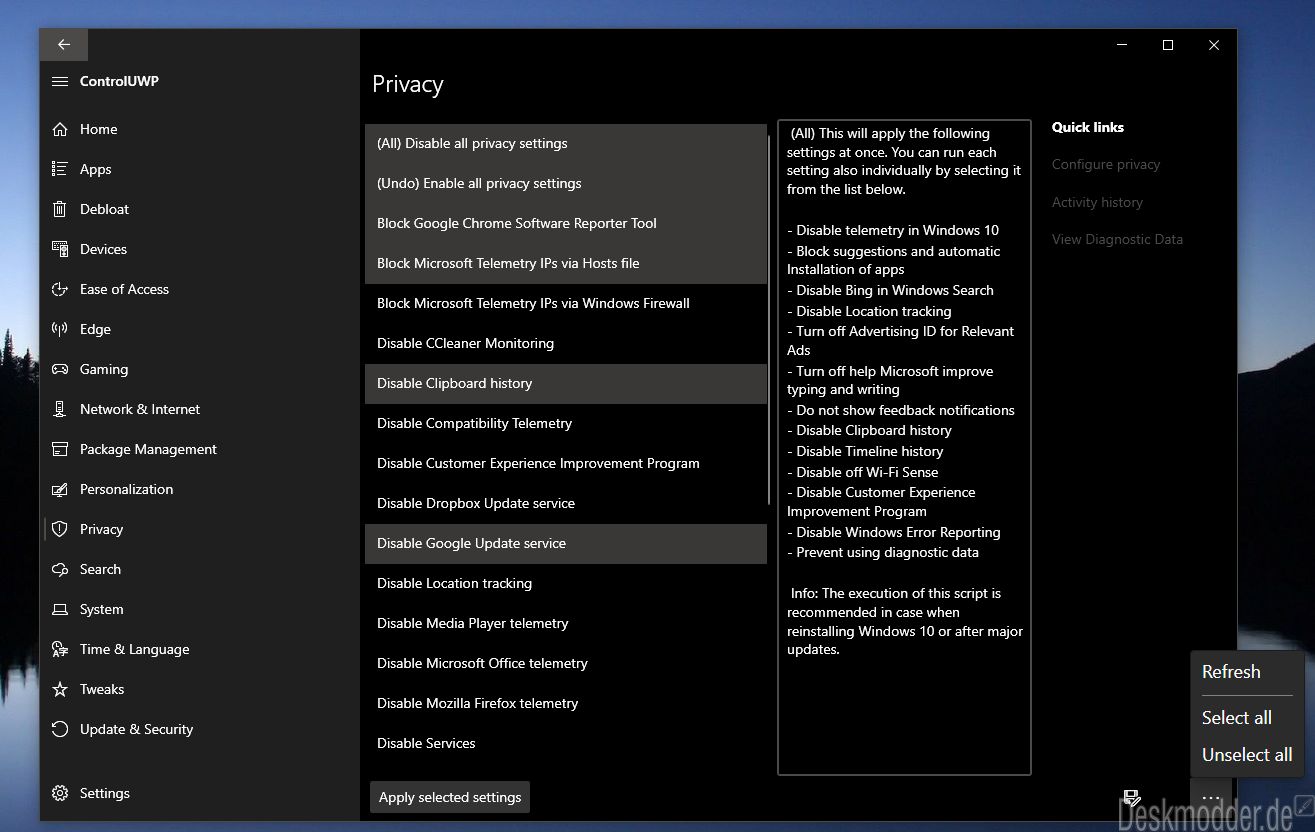Choose Refresh from the flyout menu

[x=1231, y=672]
